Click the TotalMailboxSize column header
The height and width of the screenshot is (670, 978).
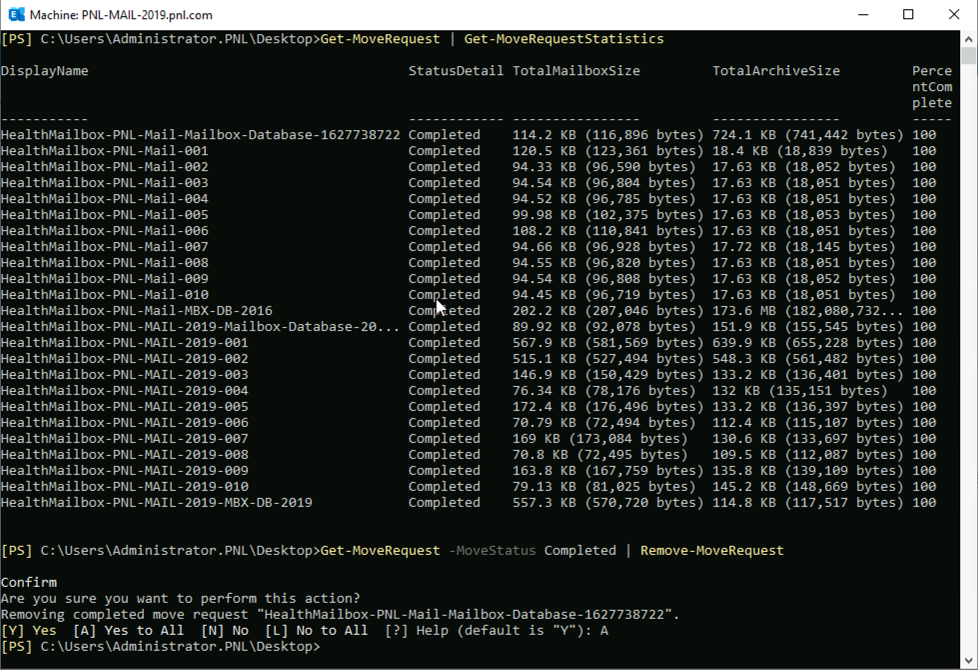(576, 71)
